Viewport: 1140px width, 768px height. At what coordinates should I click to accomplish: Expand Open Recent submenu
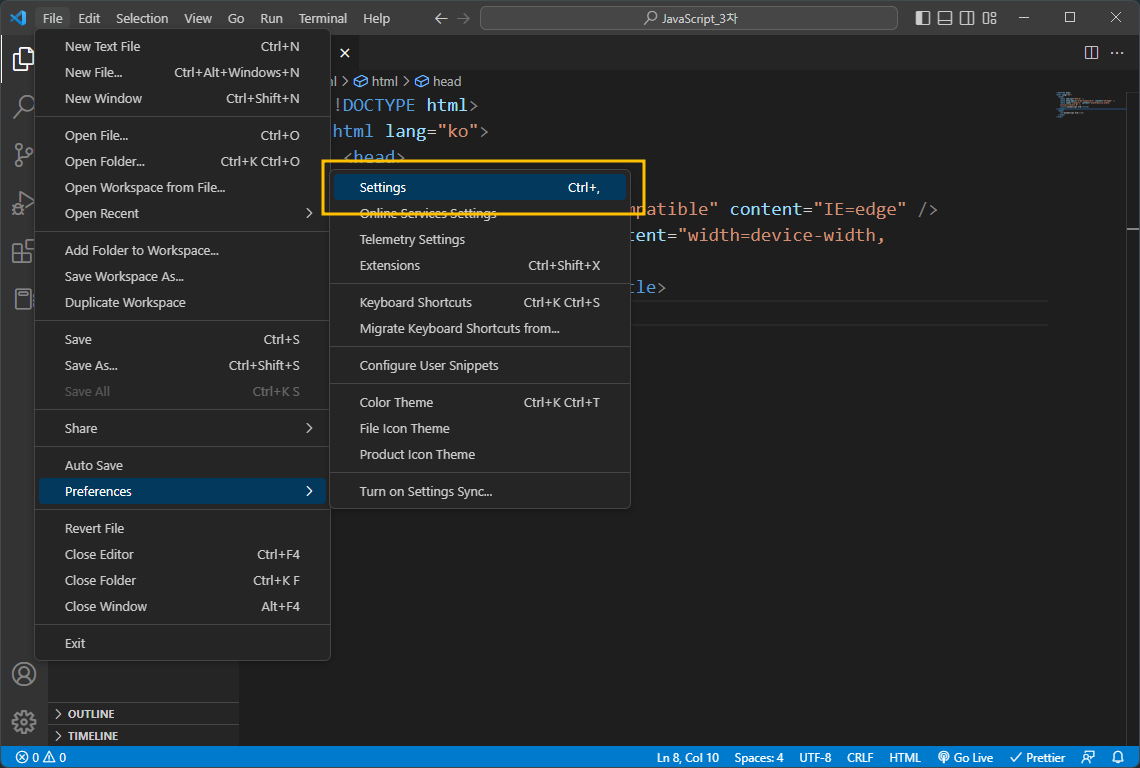pos(182,213)
